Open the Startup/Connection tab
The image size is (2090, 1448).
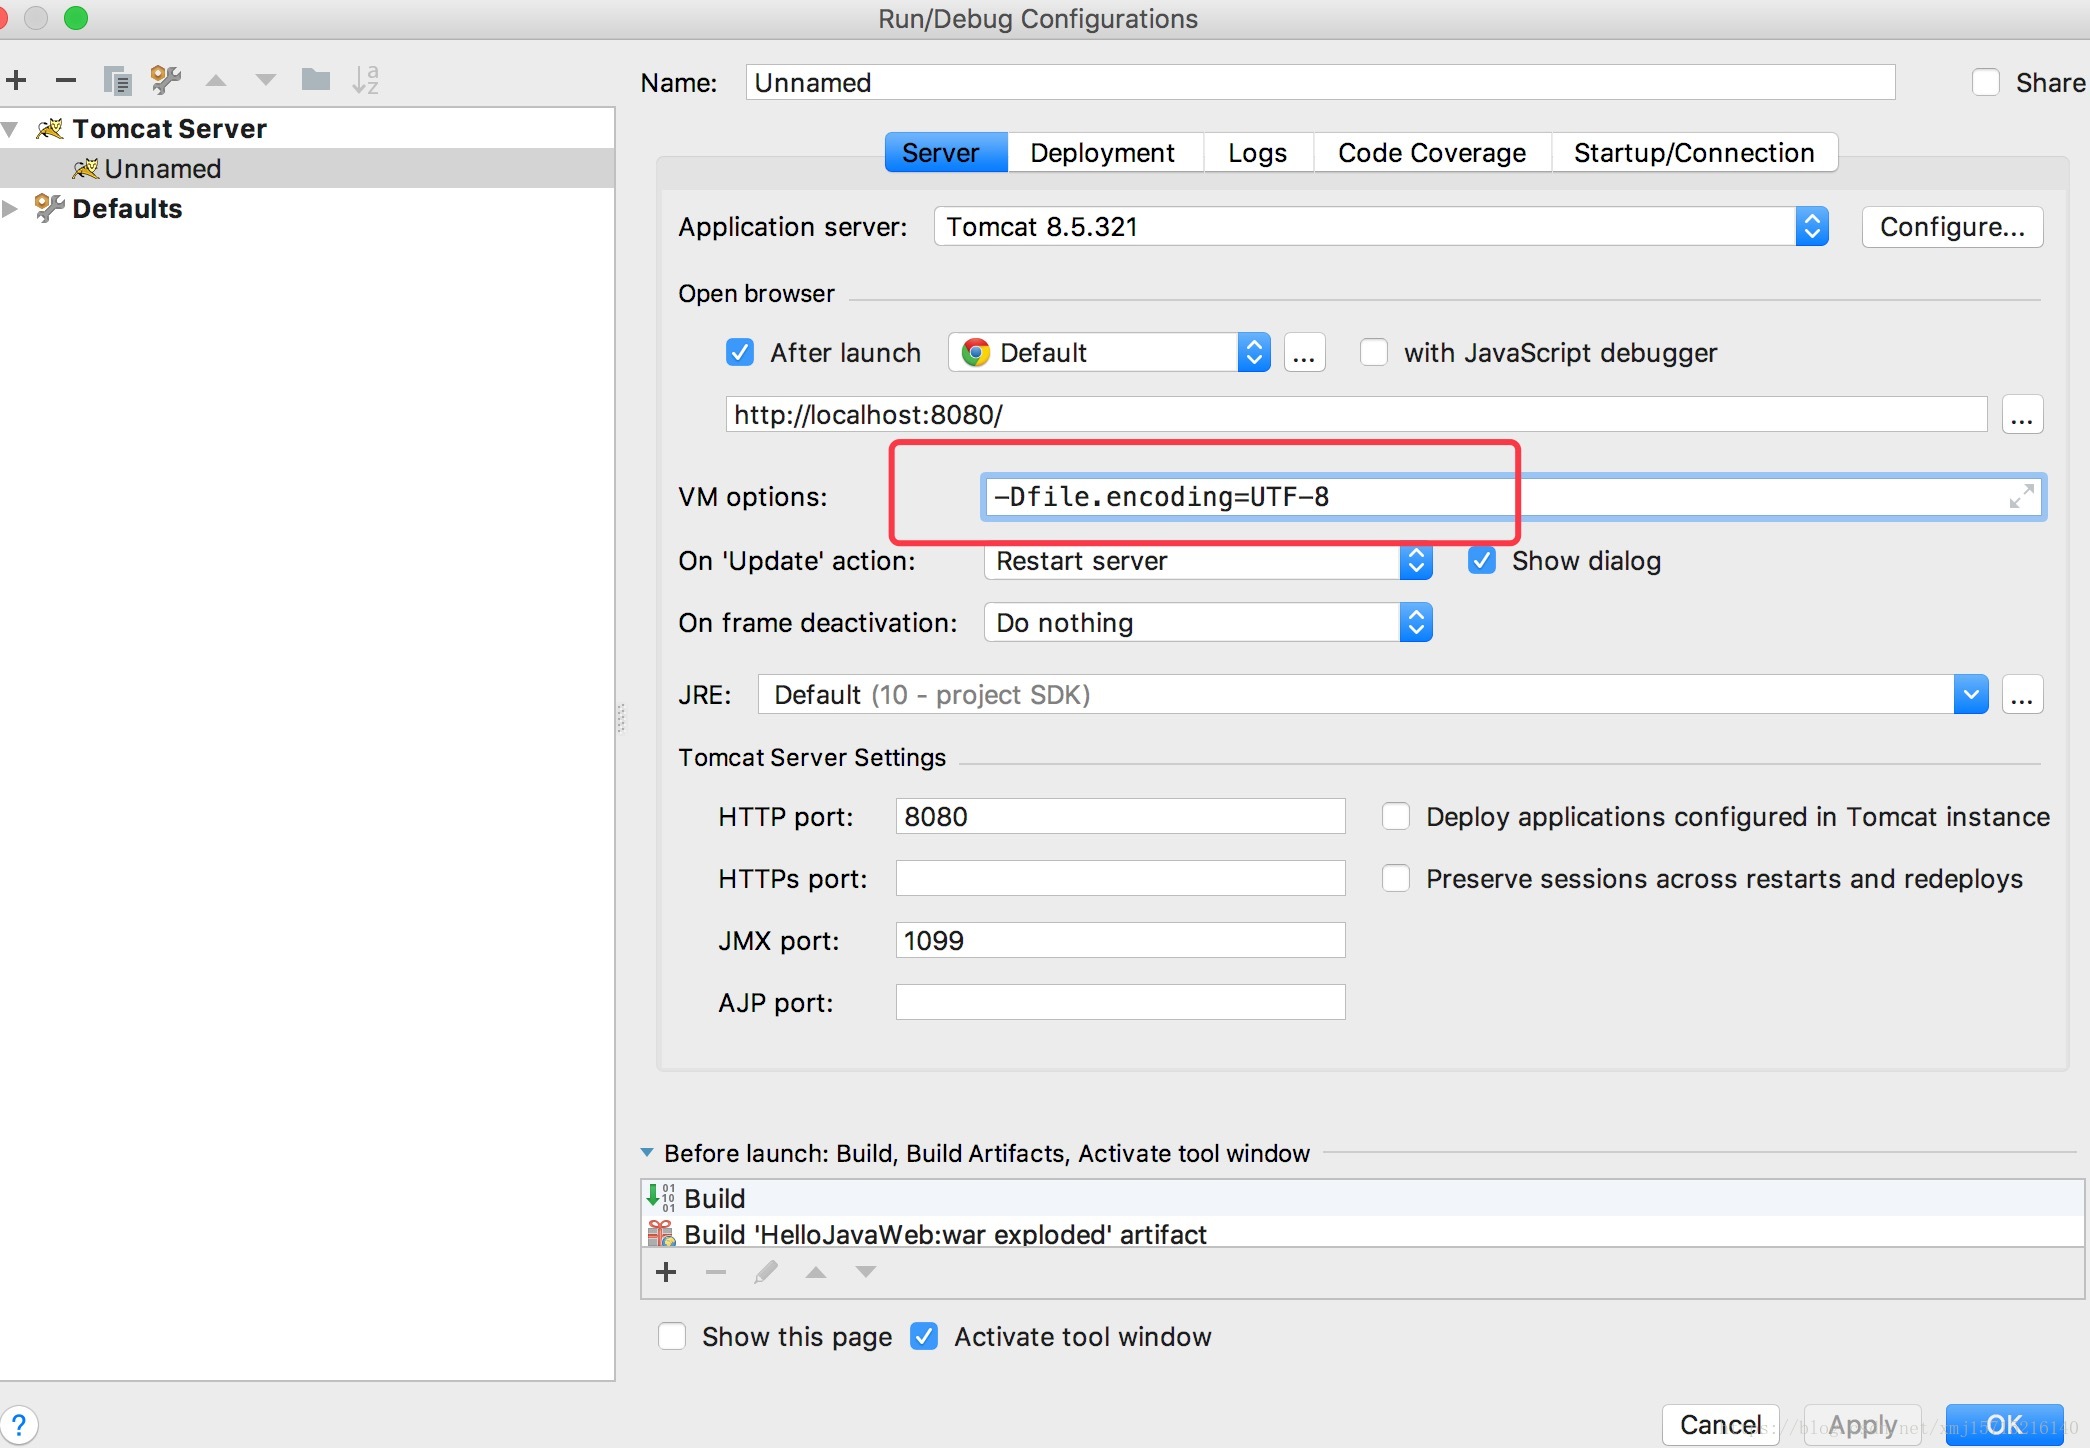(1693, 153)
